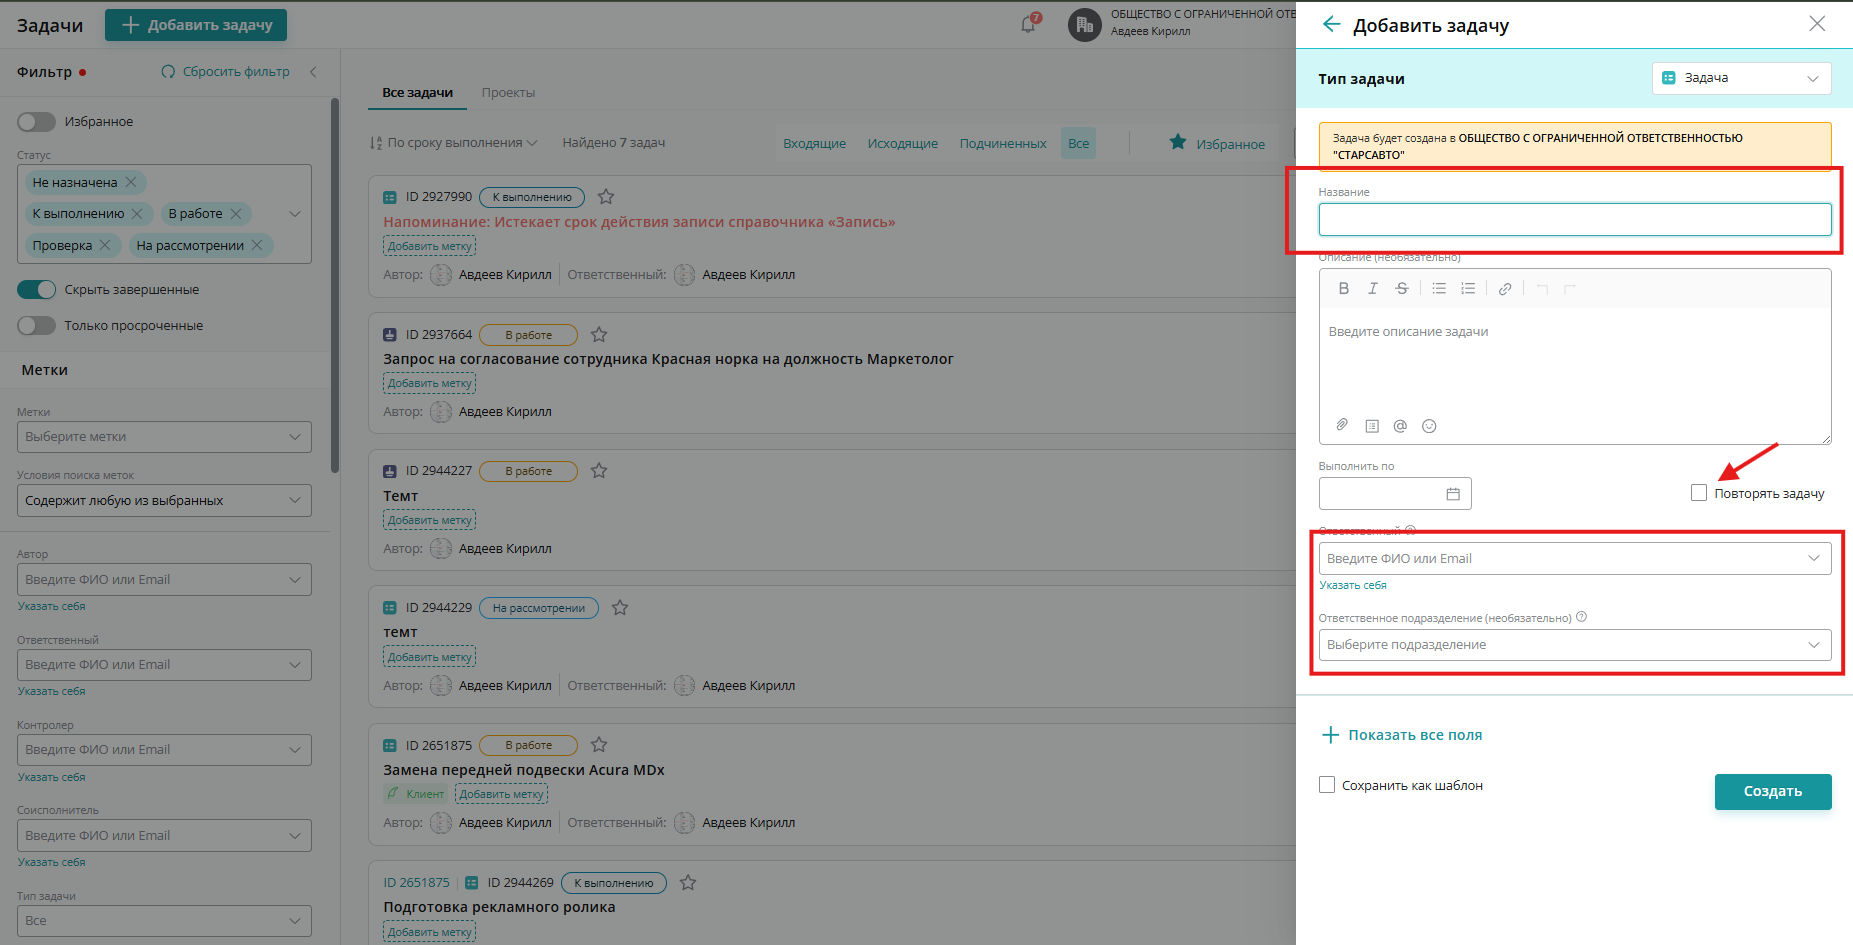Remove the 'К выполнению' status chip
This screenshot has height=945, width=1853.
[137, 214]
